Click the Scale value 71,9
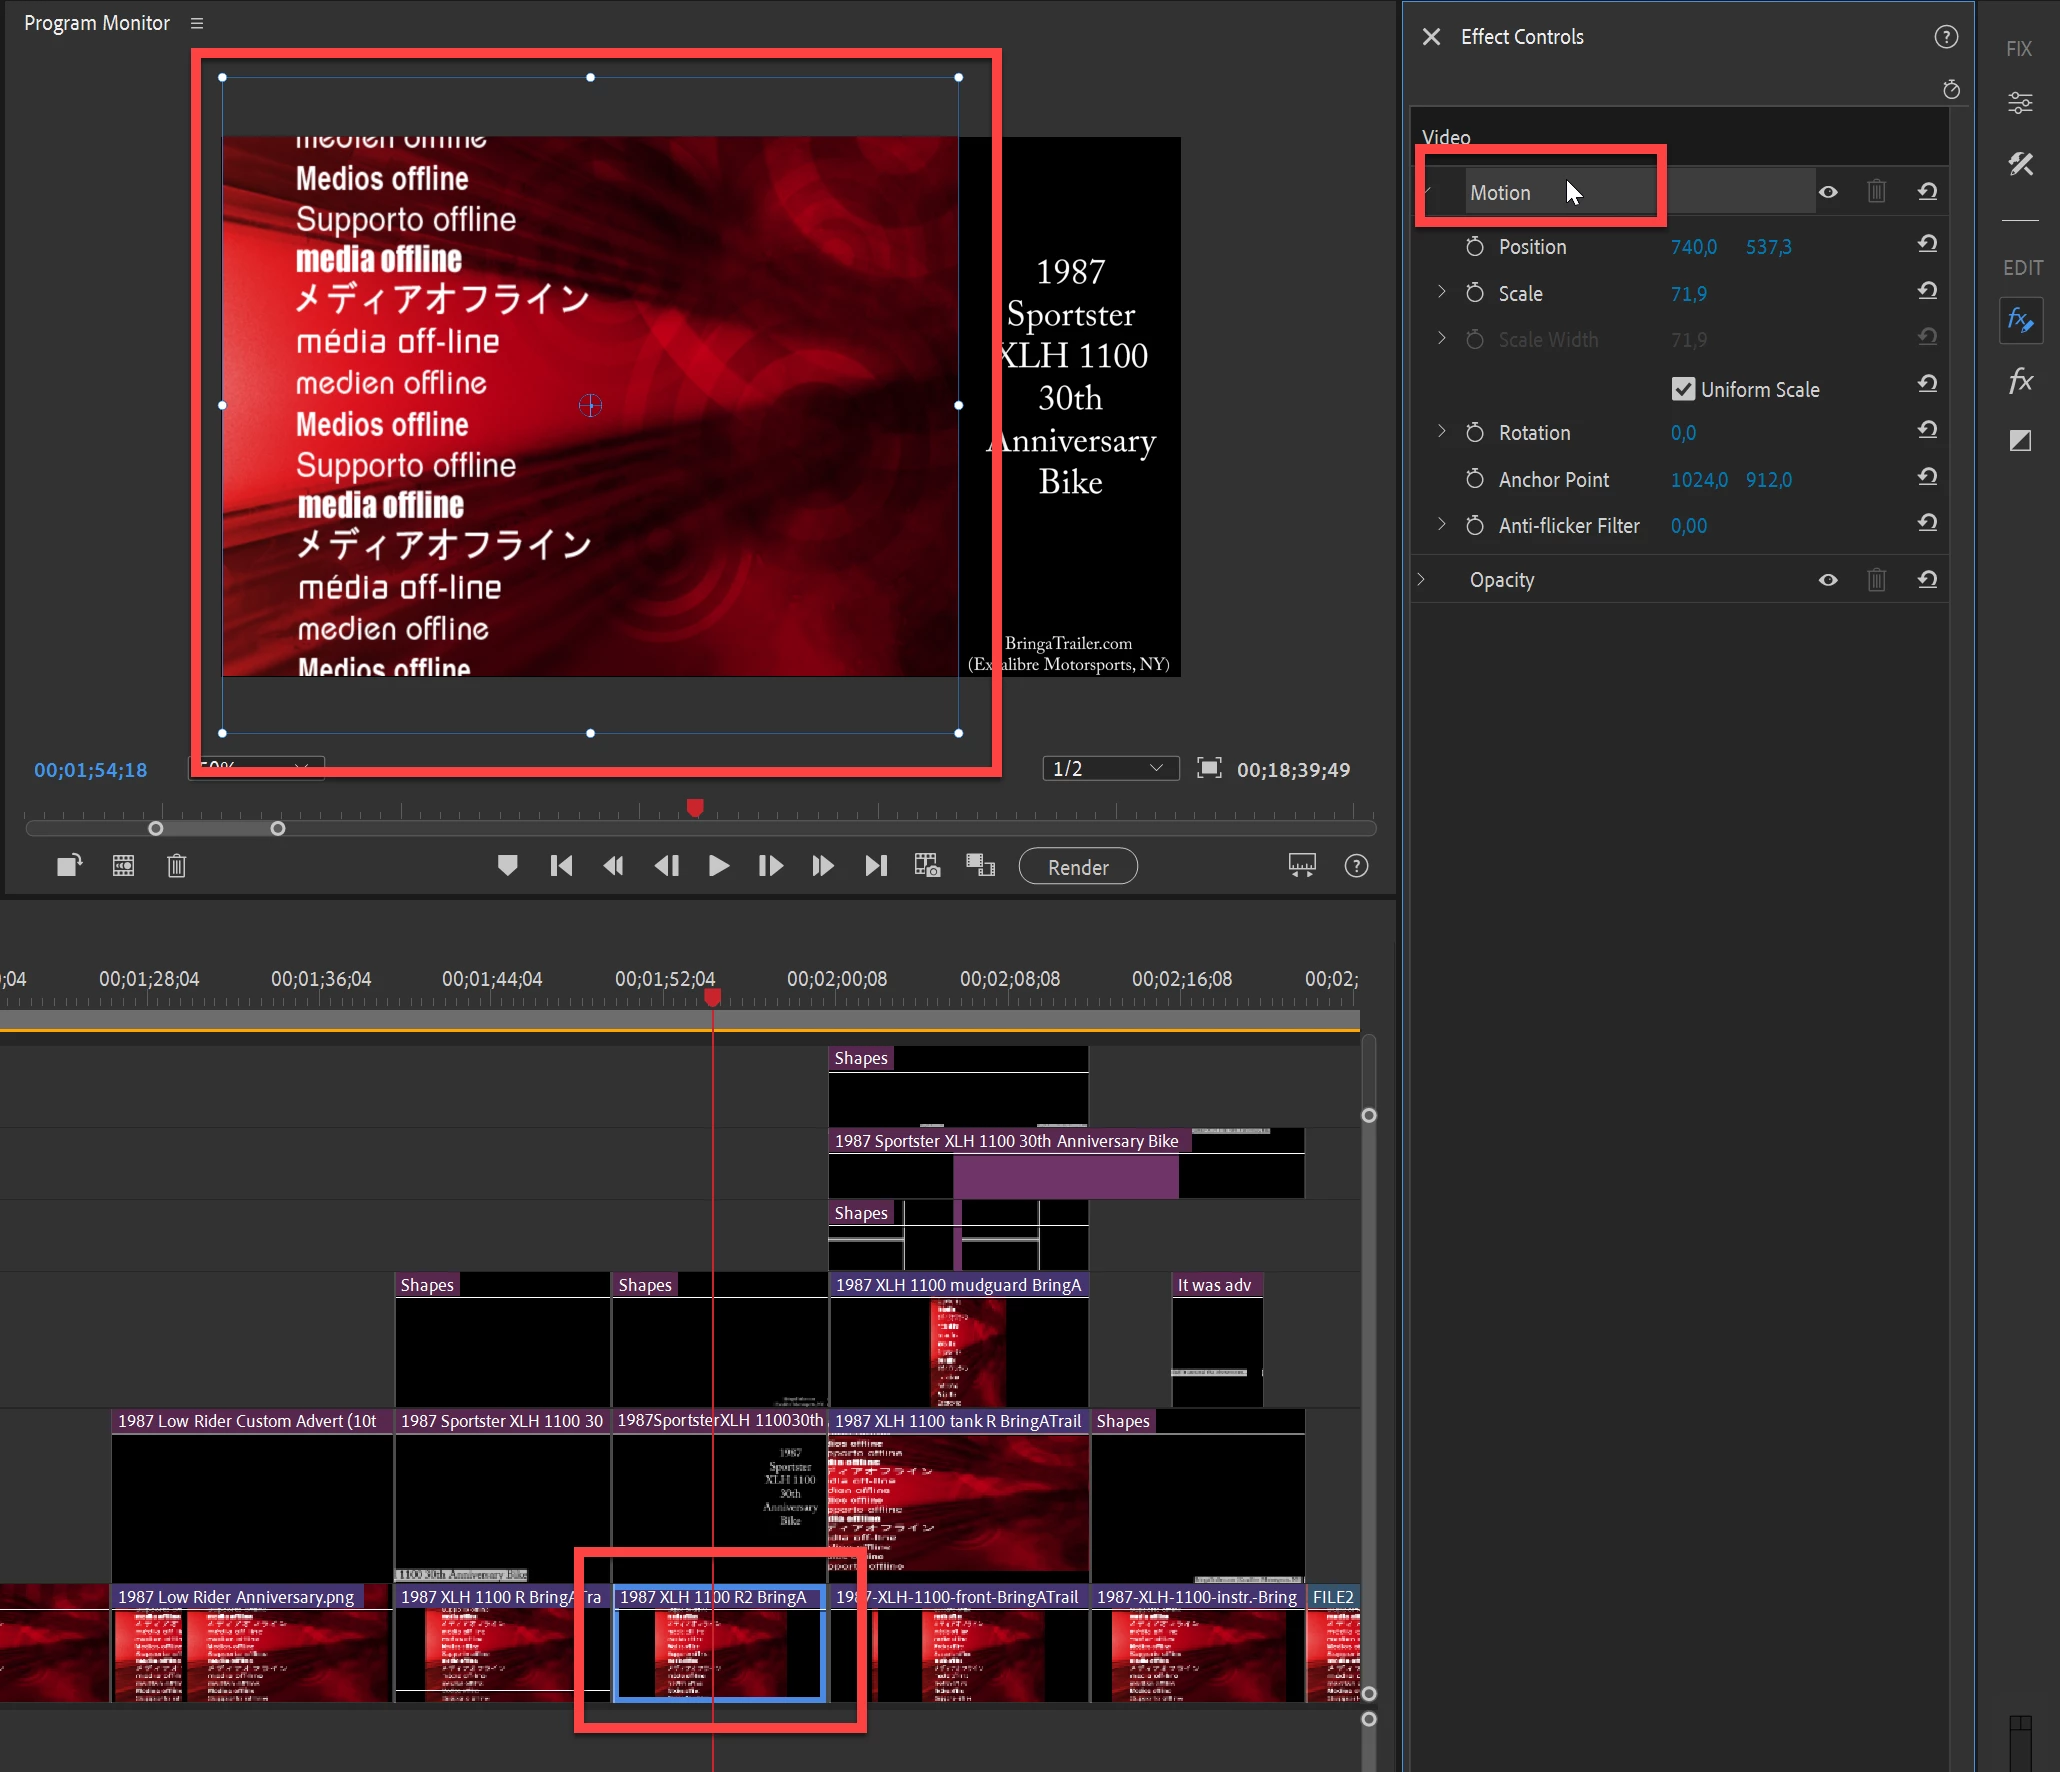This screenshot has width=2060, height=1772. 1688,294
